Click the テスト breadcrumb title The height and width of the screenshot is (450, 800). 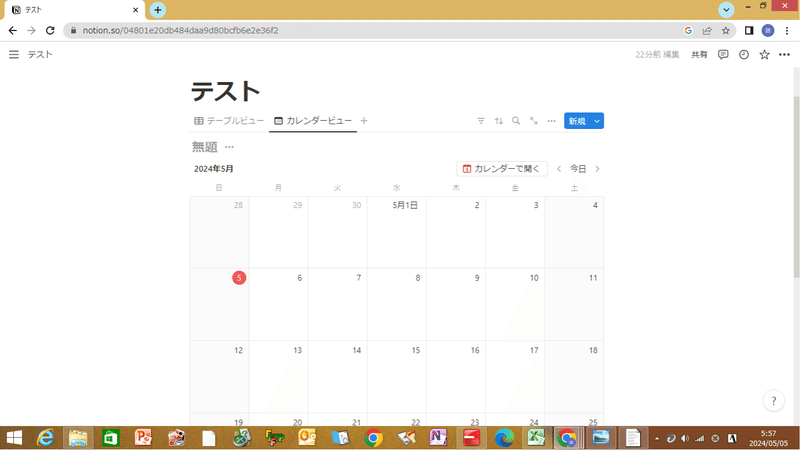pyautogui.click(x=40, y=55)
